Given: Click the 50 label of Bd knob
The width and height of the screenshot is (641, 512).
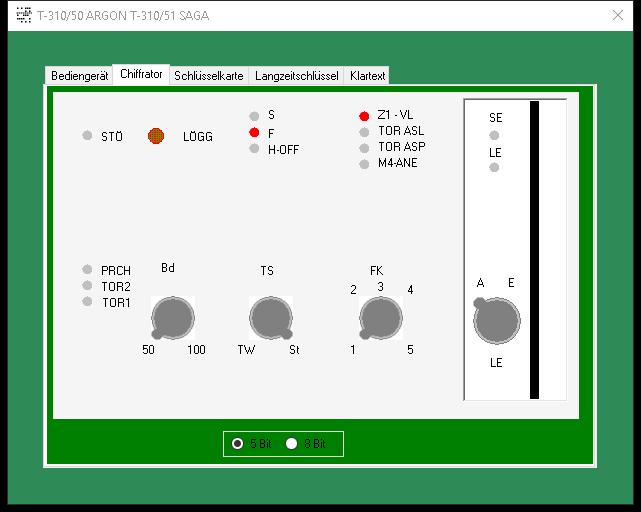Looking at the screenshot, I should tap(148, 350).
